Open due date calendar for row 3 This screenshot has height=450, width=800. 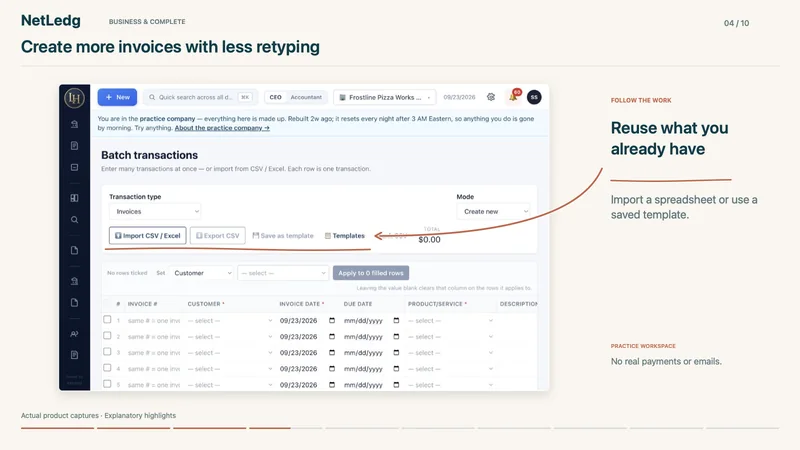tap(396, 353)
